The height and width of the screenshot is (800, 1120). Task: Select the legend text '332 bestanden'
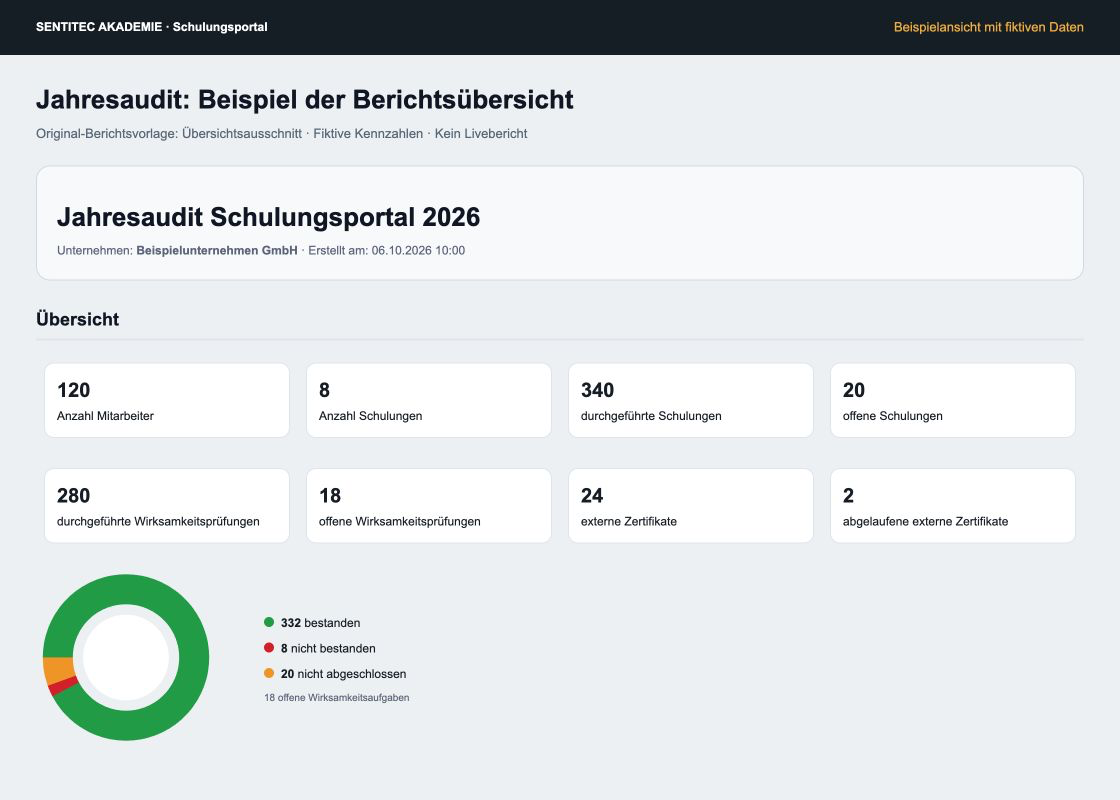point(321,623)
